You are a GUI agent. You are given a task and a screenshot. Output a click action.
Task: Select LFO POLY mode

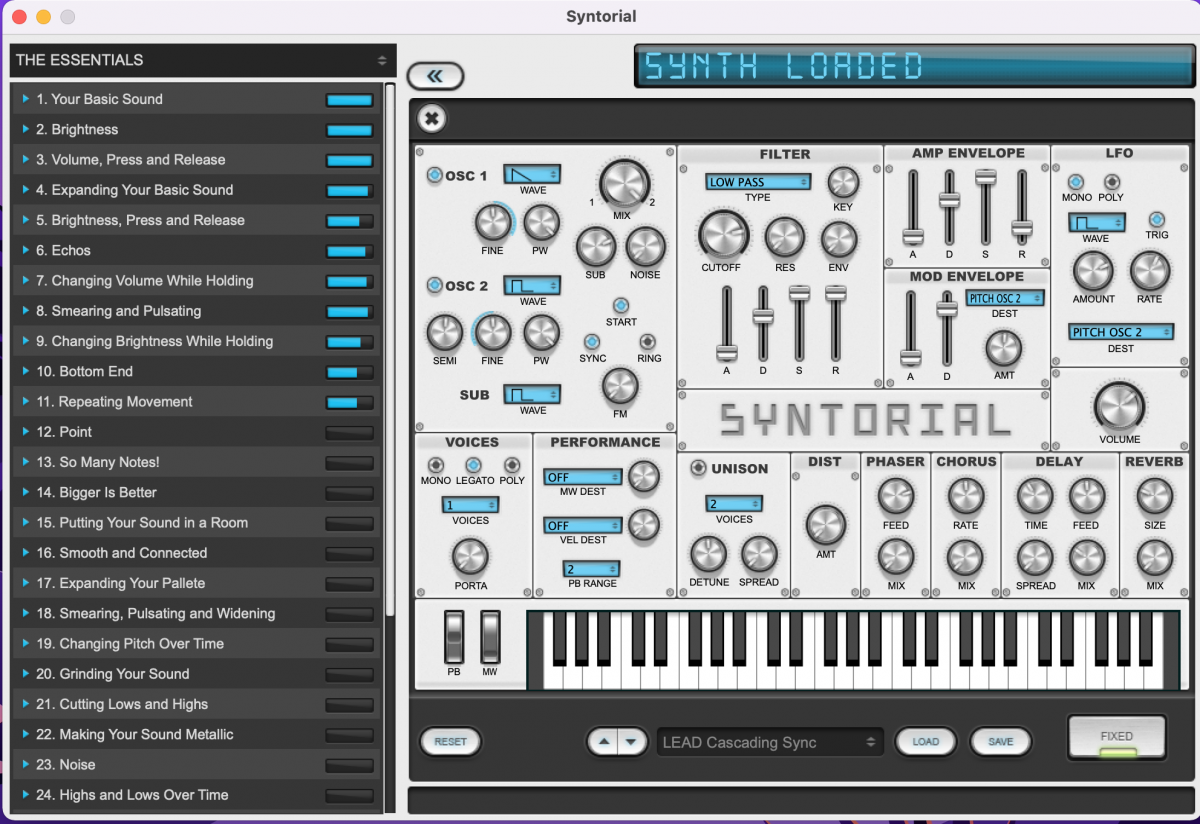coord(1111,182)
